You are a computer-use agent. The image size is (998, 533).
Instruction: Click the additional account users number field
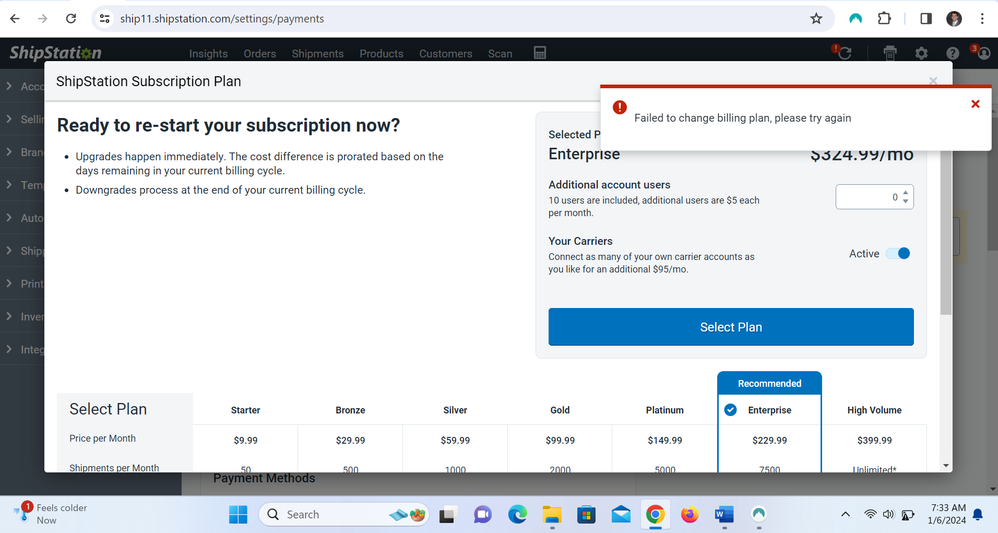(x=866, y=197)
